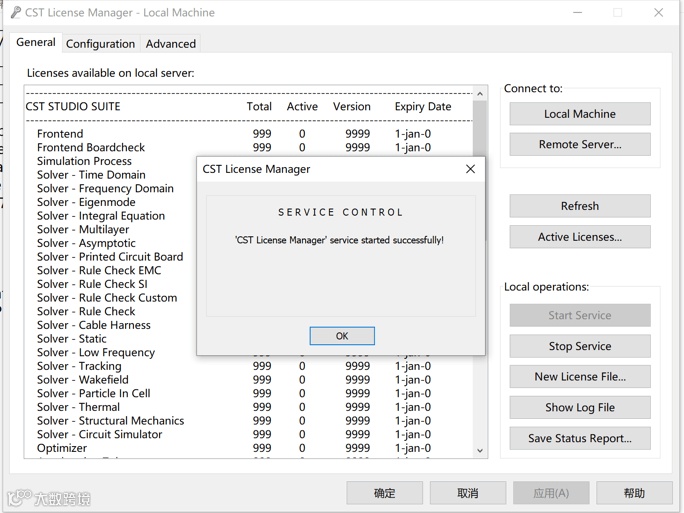Click the 确定 button
Viewport: 684px width, 513px height.
tap(384, 493)
